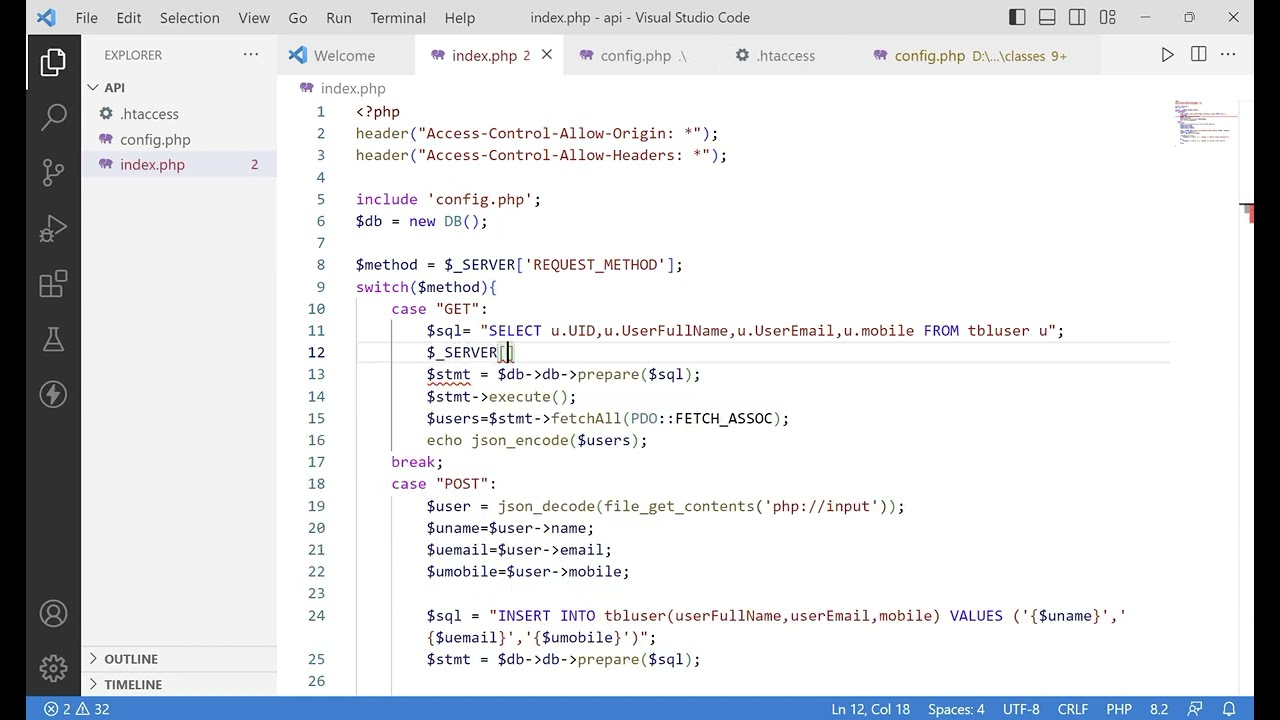Open the File menu
The width and height of the screenshot is (1280, 720).
[86, 17]
